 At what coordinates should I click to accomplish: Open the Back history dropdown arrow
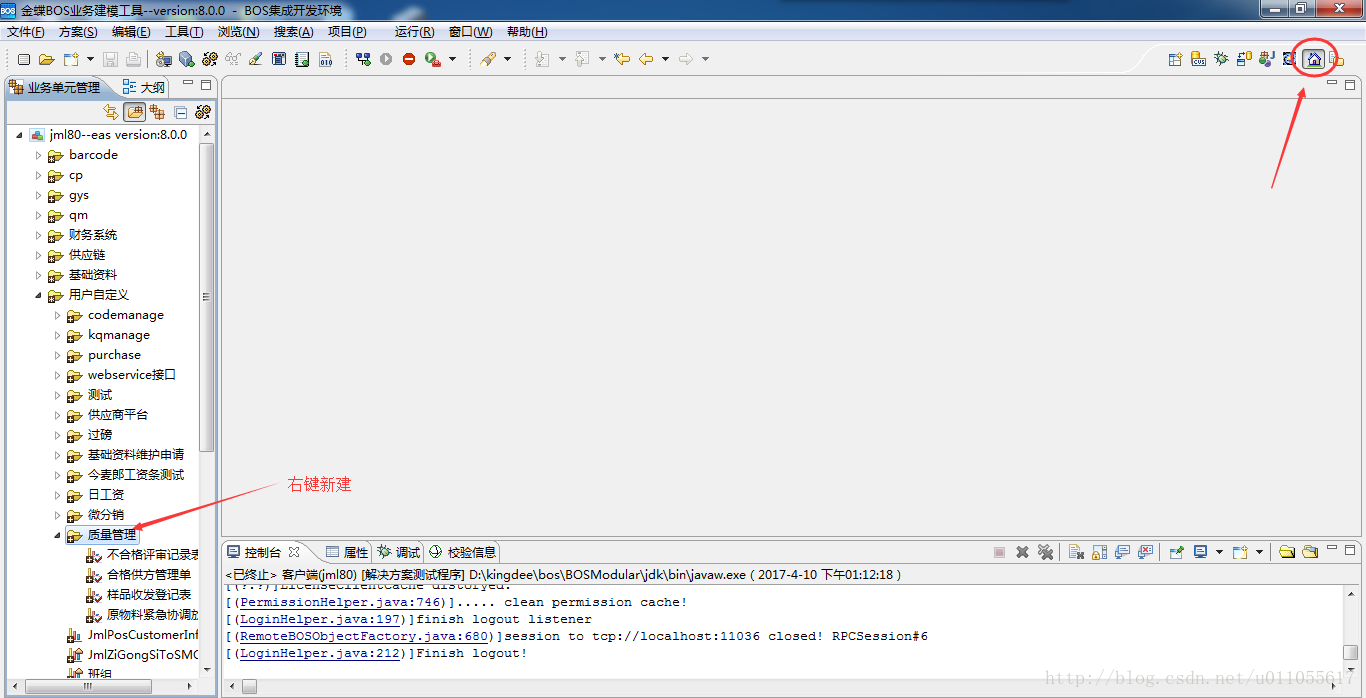[665, 60]
